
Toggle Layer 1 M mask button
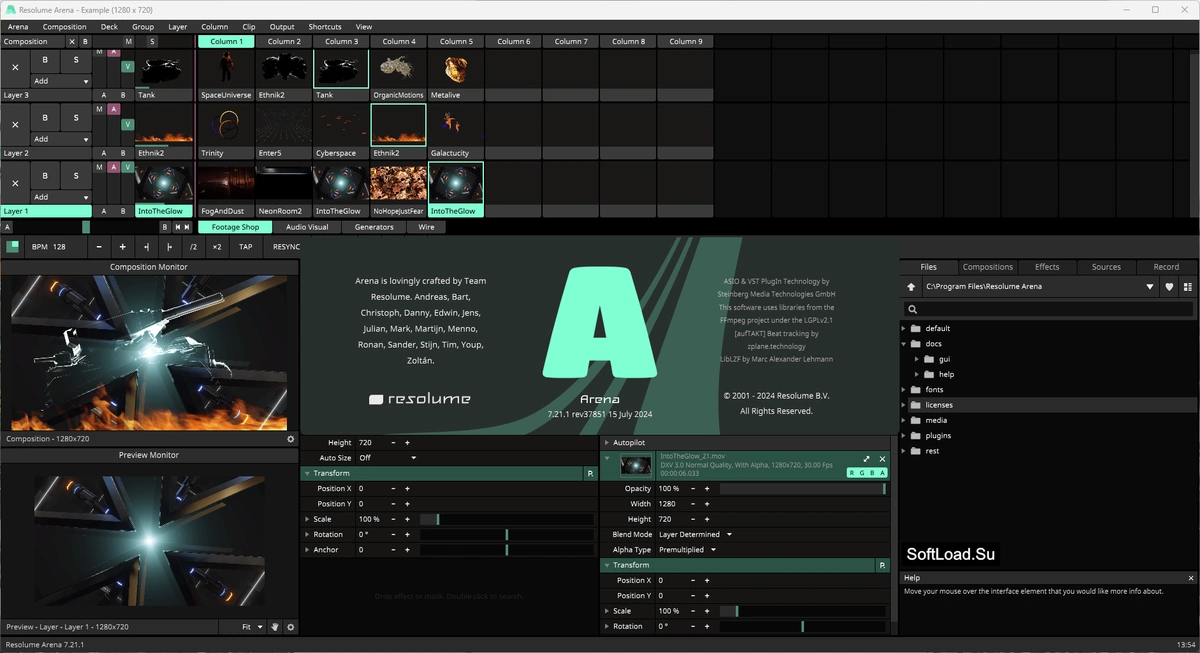point(101,167)
